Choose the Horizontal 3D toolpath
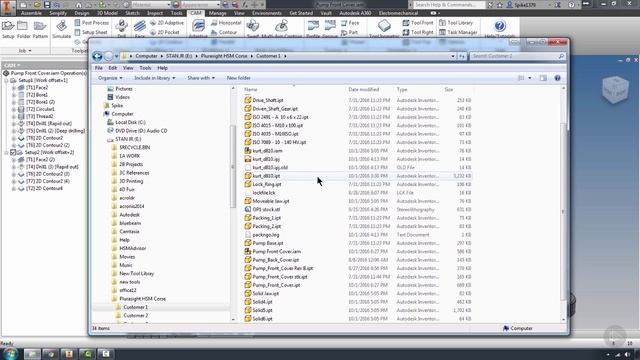This screenshot has height=360, width=640. (226, 23)
